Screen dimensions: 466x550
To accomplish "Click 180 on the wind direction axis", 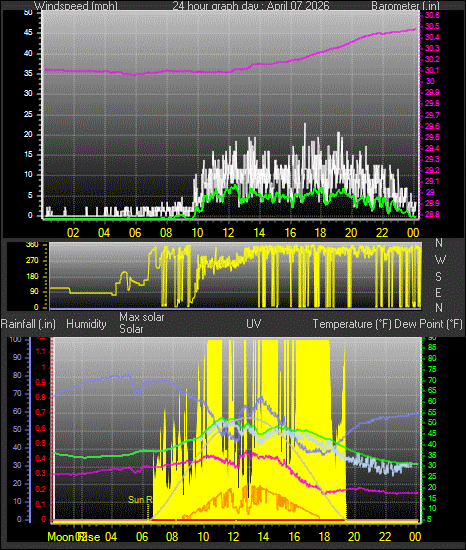I will pyautogui.click(x=32, y=276).
